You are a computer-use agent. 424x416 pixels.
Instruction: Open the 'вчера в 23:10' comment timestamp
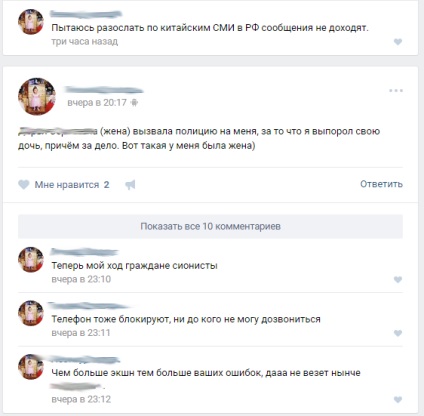click(x=81, y=279)
